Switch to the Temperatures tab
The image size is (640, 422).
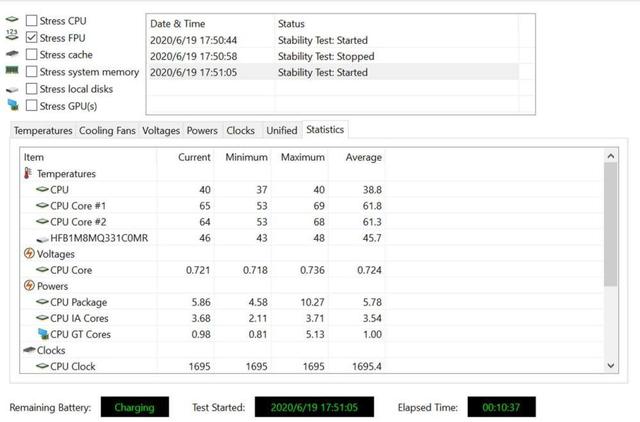43,131
